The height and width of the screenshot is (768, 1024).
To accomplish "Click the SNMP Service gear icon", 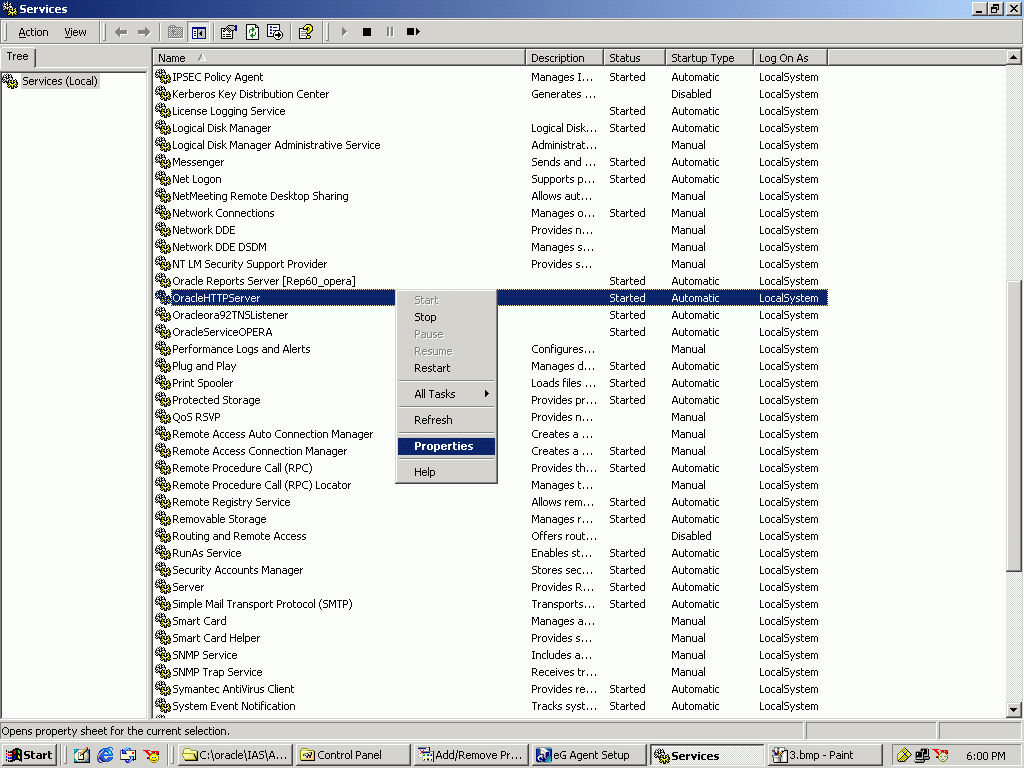I will (163, 654).
